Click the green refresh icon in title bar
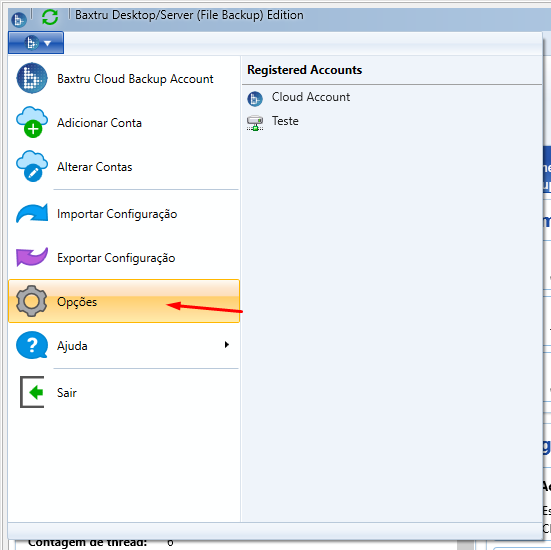The height and width of the screenshot is (550, 551). click(x=50, y=17)
